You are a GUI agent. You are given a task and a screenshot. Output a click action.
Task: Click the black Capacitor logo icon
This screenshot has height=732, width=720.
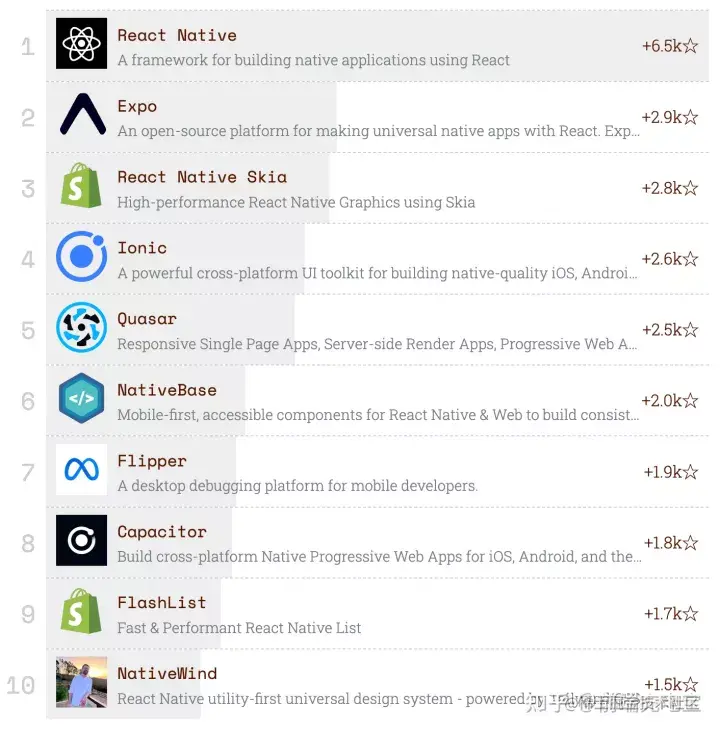tap(81, 540)
